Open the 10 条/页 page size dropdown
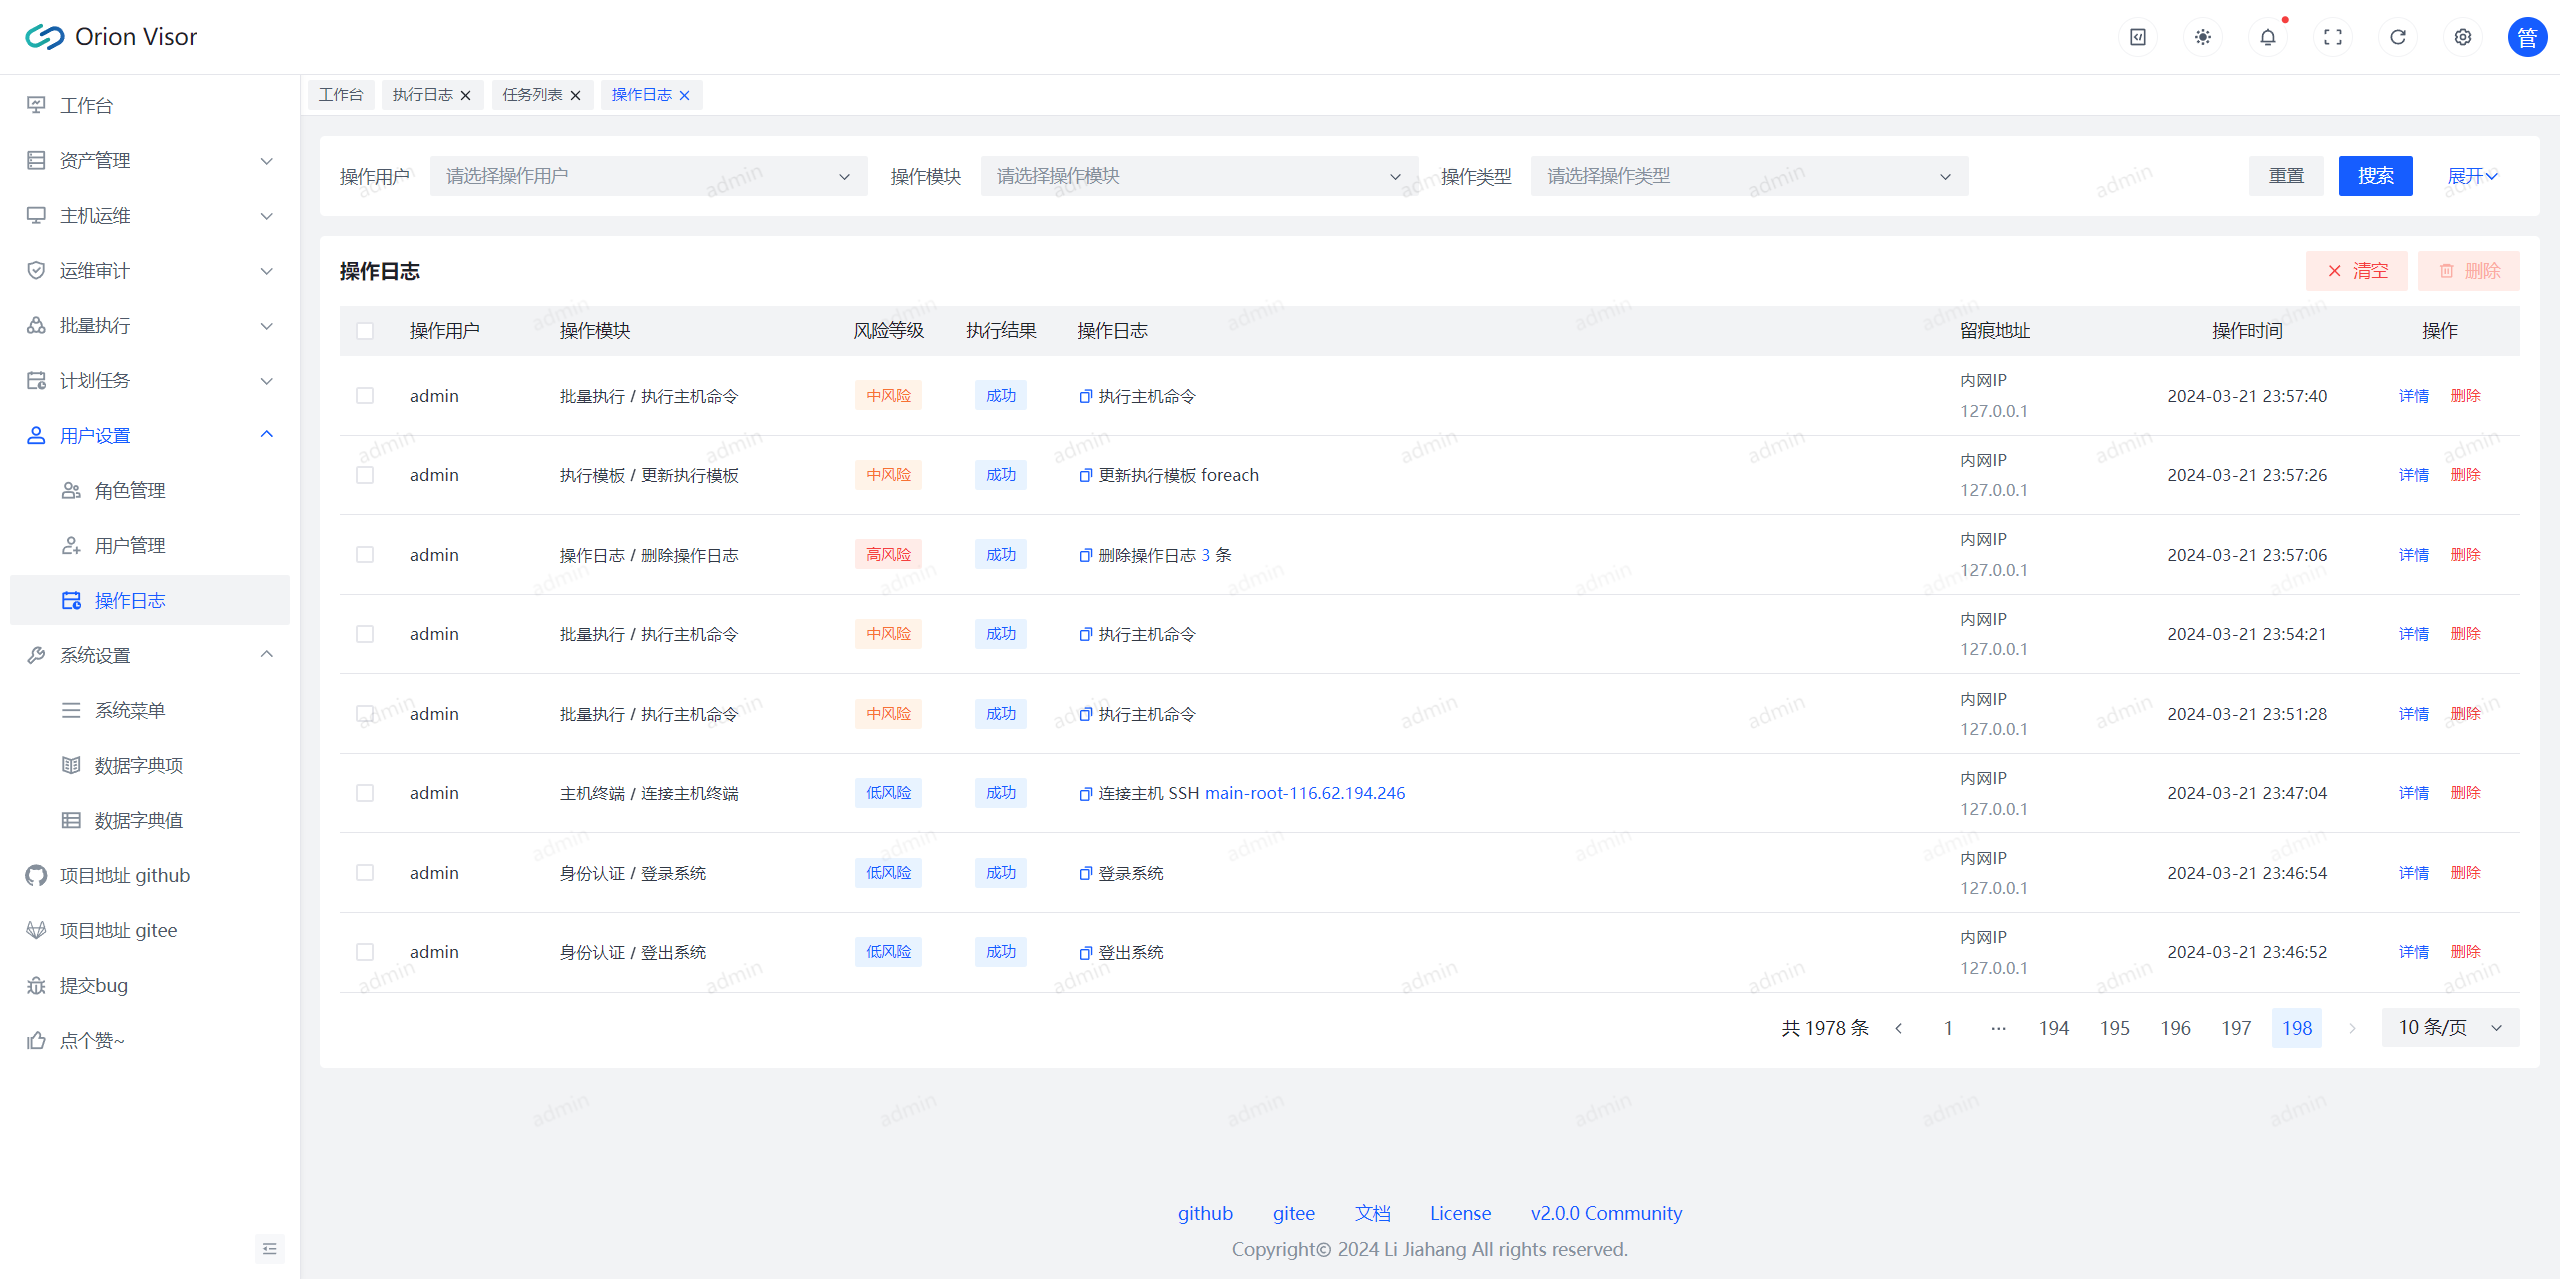 (2449, 1027)
